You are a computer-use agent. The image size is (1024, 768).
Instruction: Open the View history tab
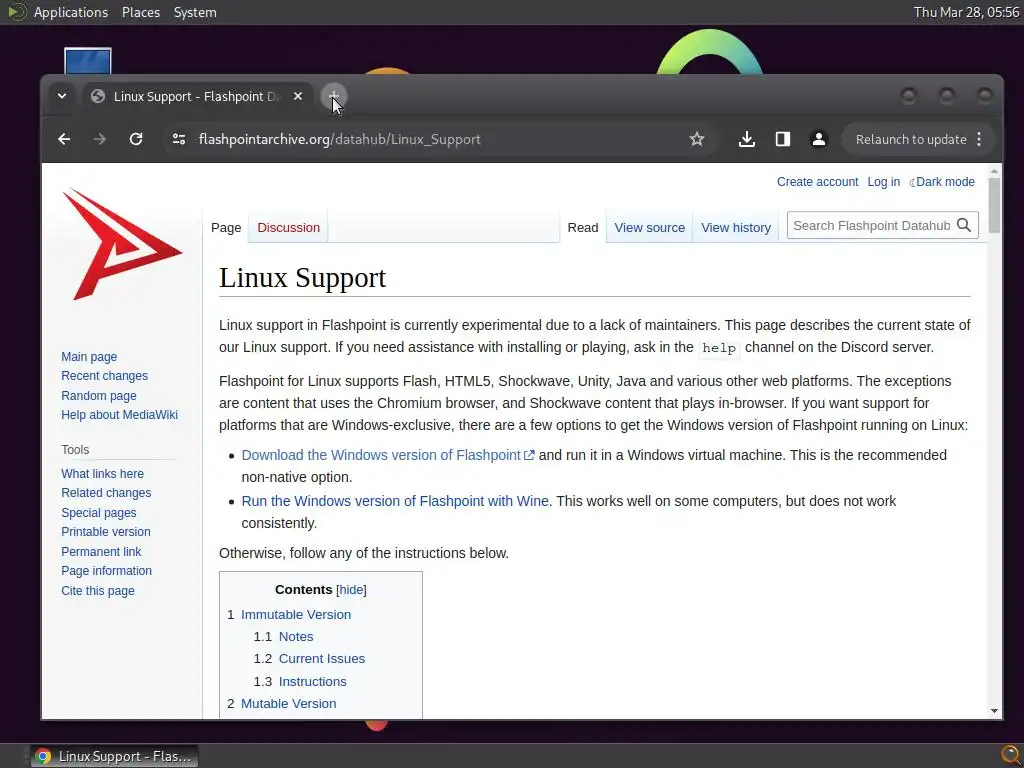(x=735, y=227)
